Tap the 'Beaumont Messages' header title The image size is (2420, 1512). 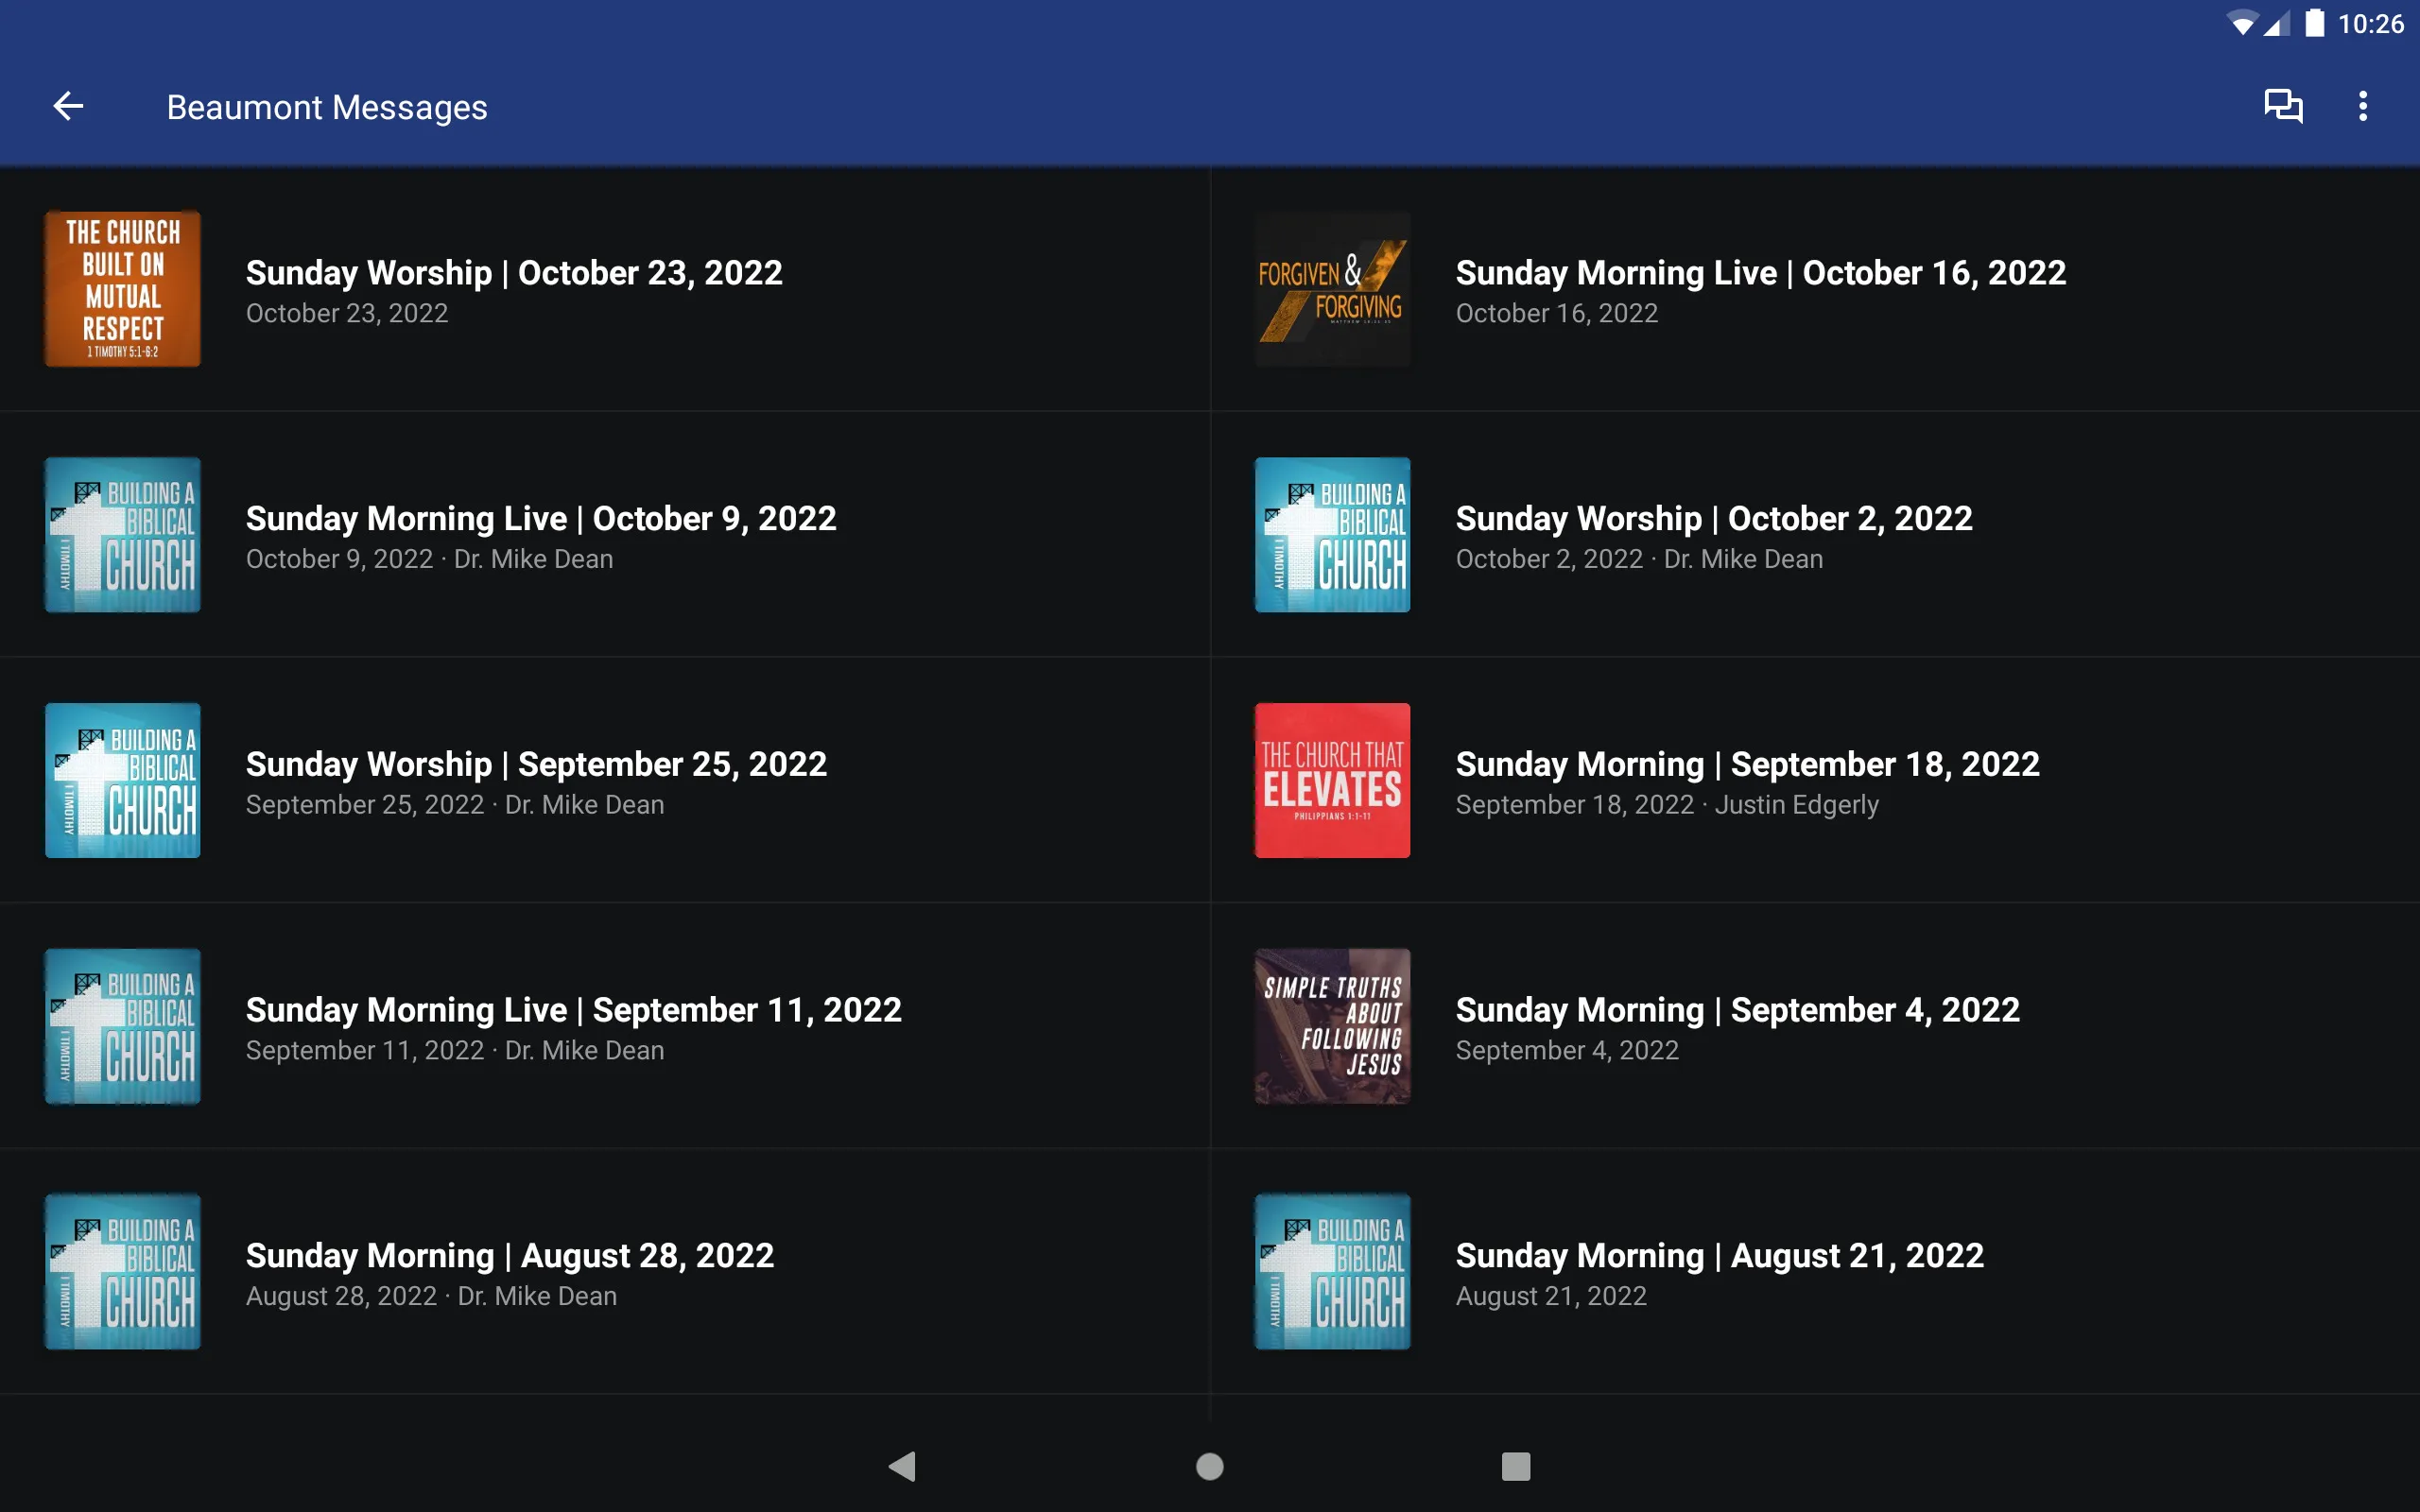click(327, 107)
